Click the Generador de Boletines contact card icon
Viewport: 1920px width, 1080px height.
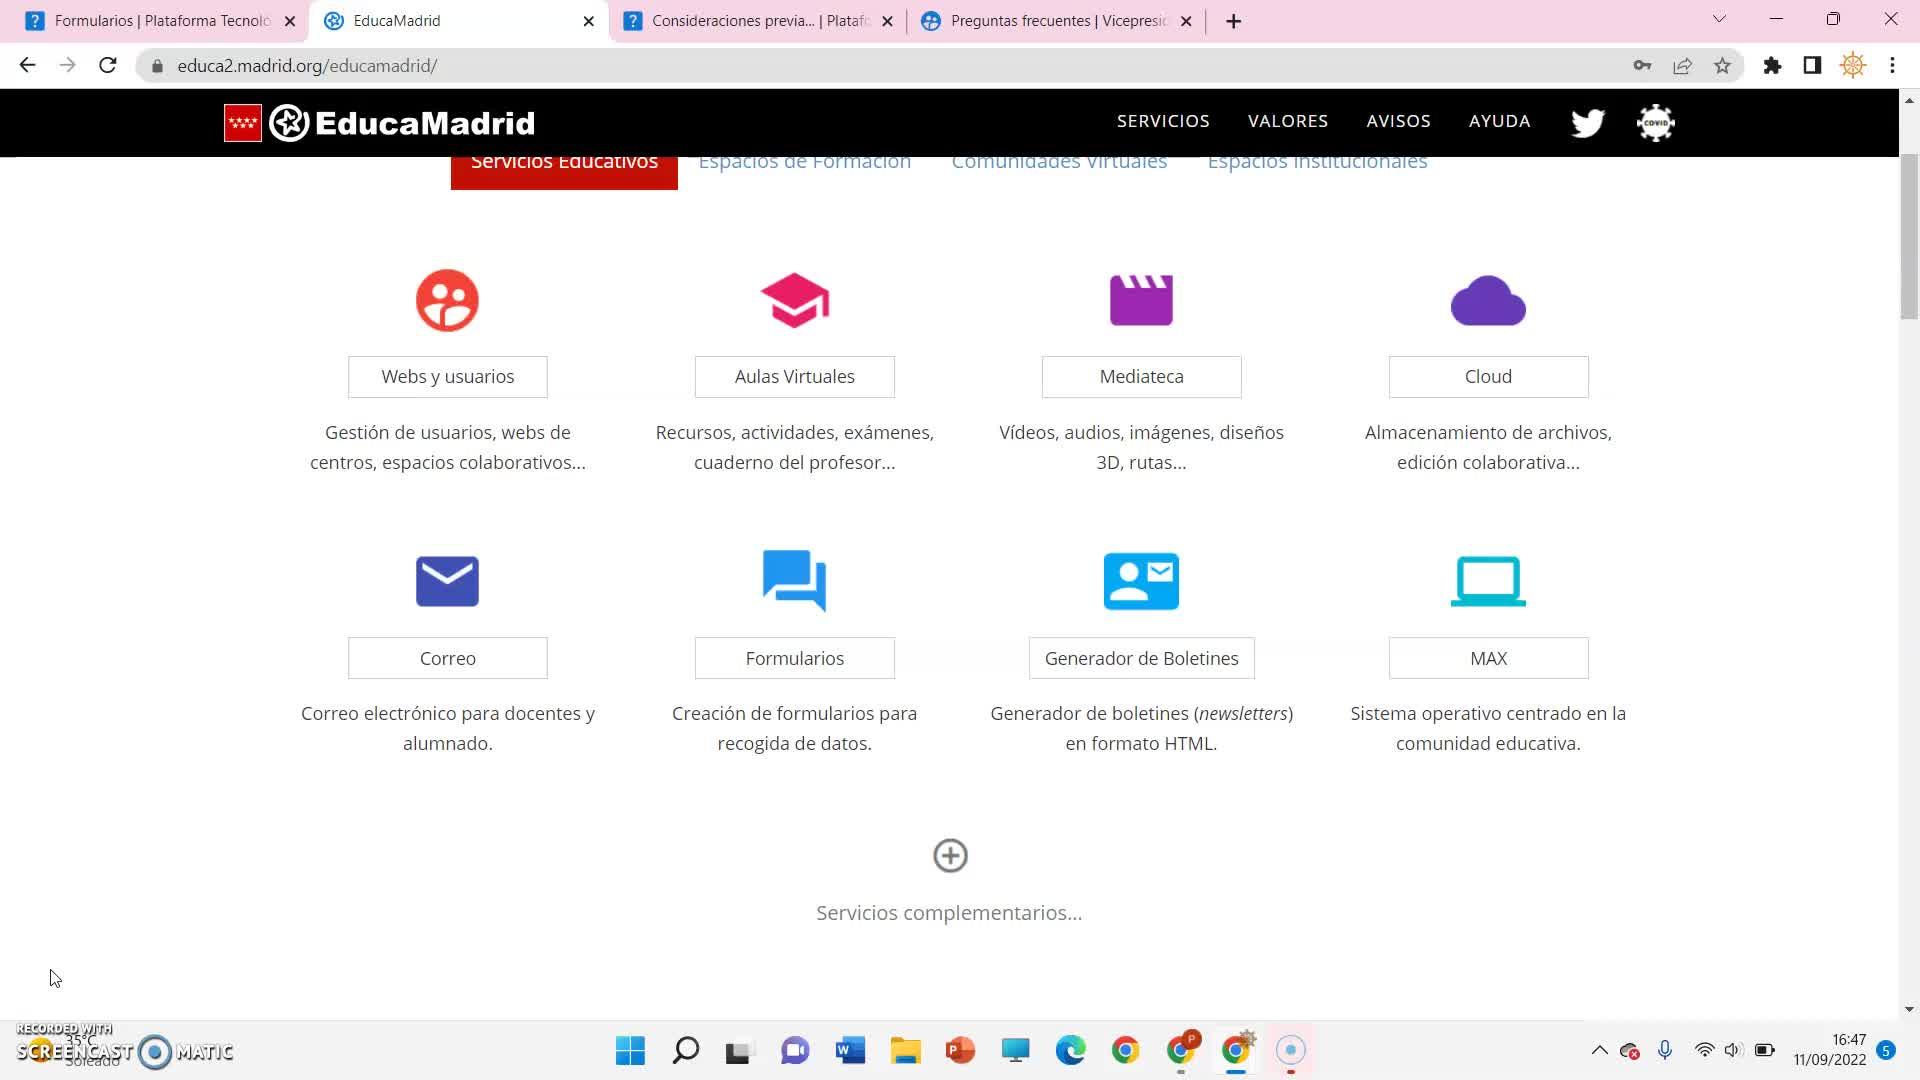(x=1141, y=581)
